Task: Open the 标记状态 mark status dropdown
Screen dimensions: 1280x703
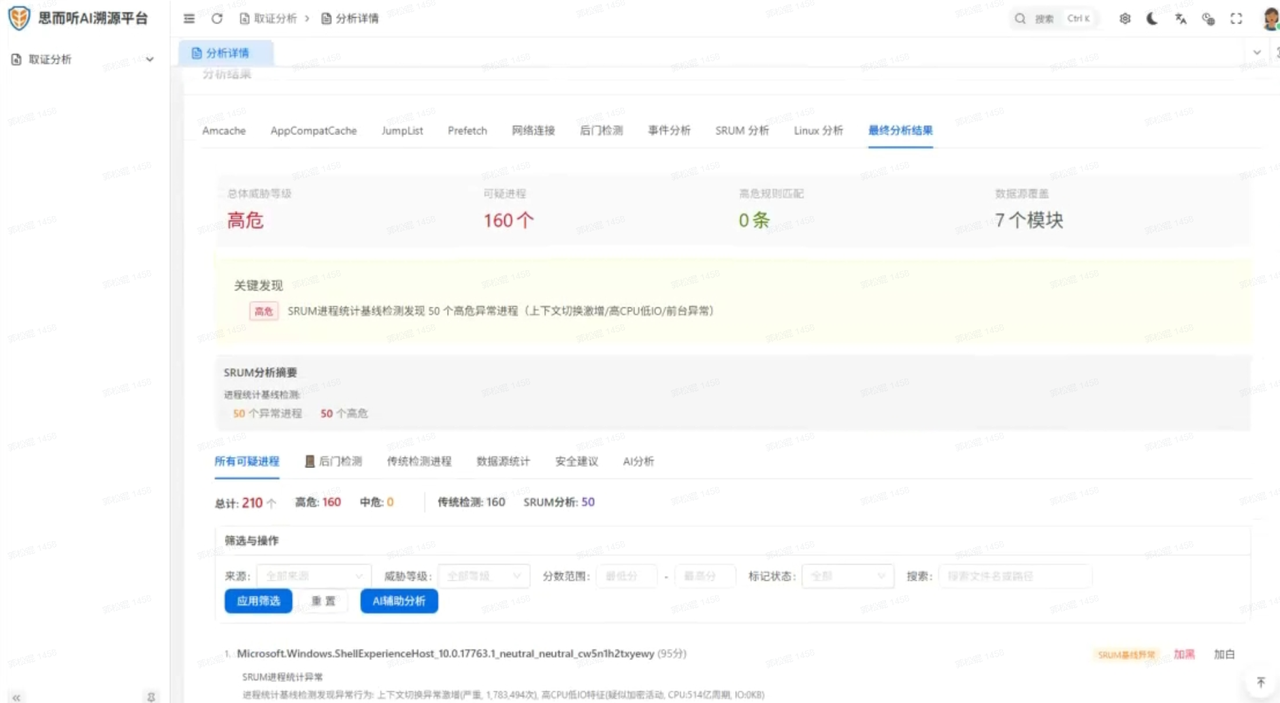Action: tap(847, 576)
